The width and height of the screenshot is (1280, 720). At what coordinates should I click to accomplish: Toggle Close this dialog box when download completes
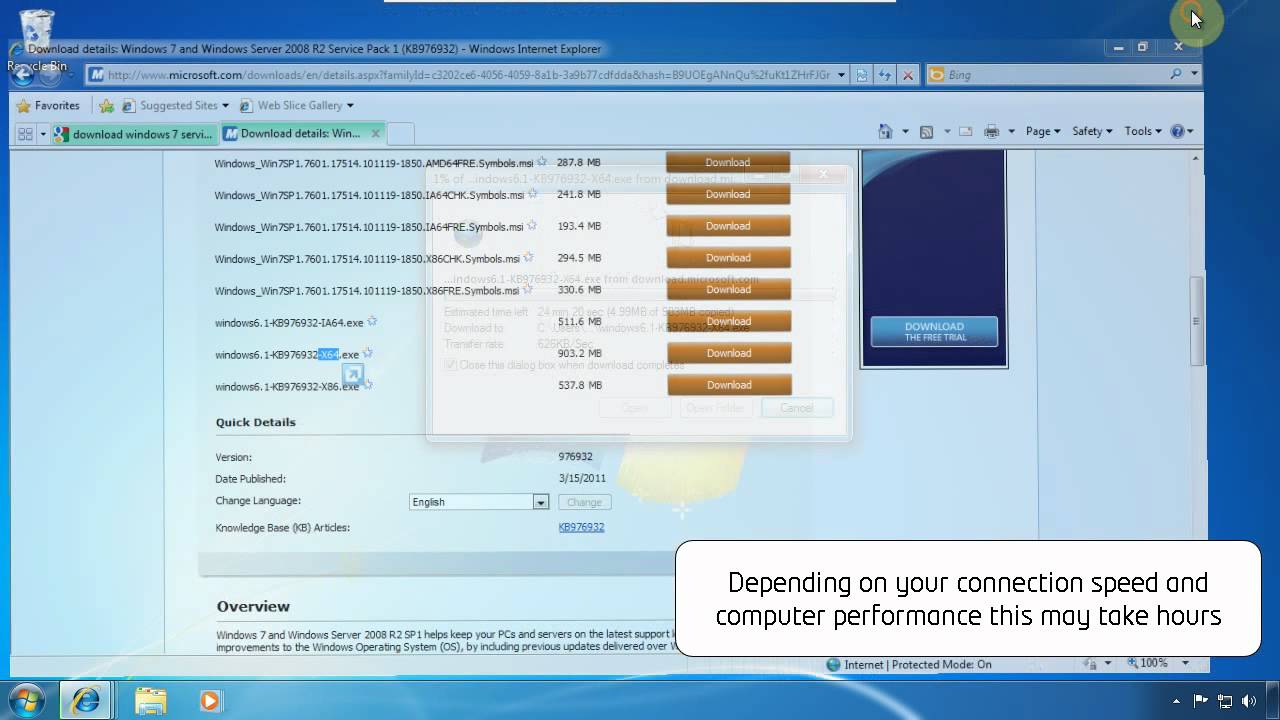coord(451,365)
